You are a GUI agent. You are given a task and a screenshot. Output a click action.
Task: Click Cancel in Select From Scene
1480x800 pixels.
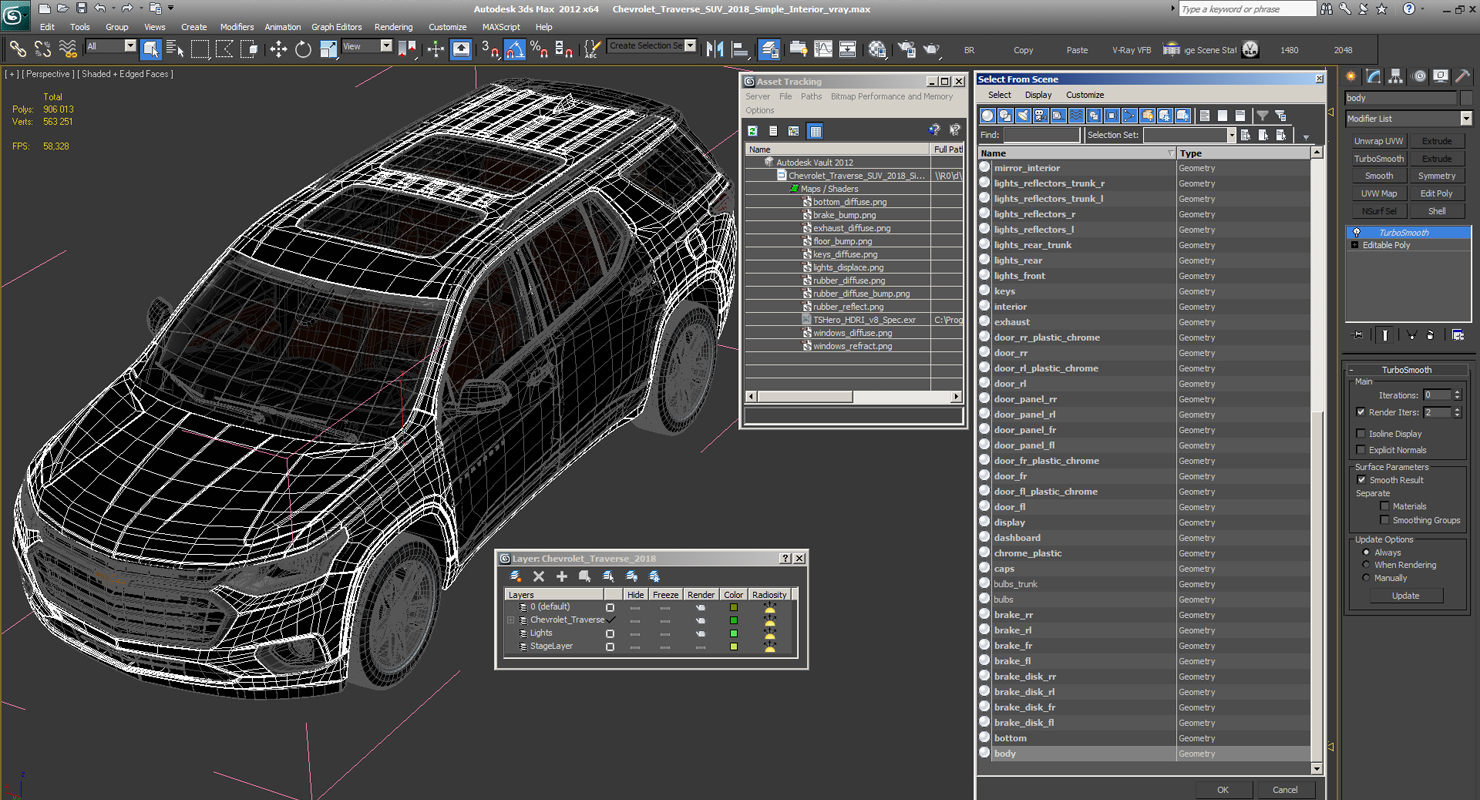pyautogui.click(x=1285, y=790)
